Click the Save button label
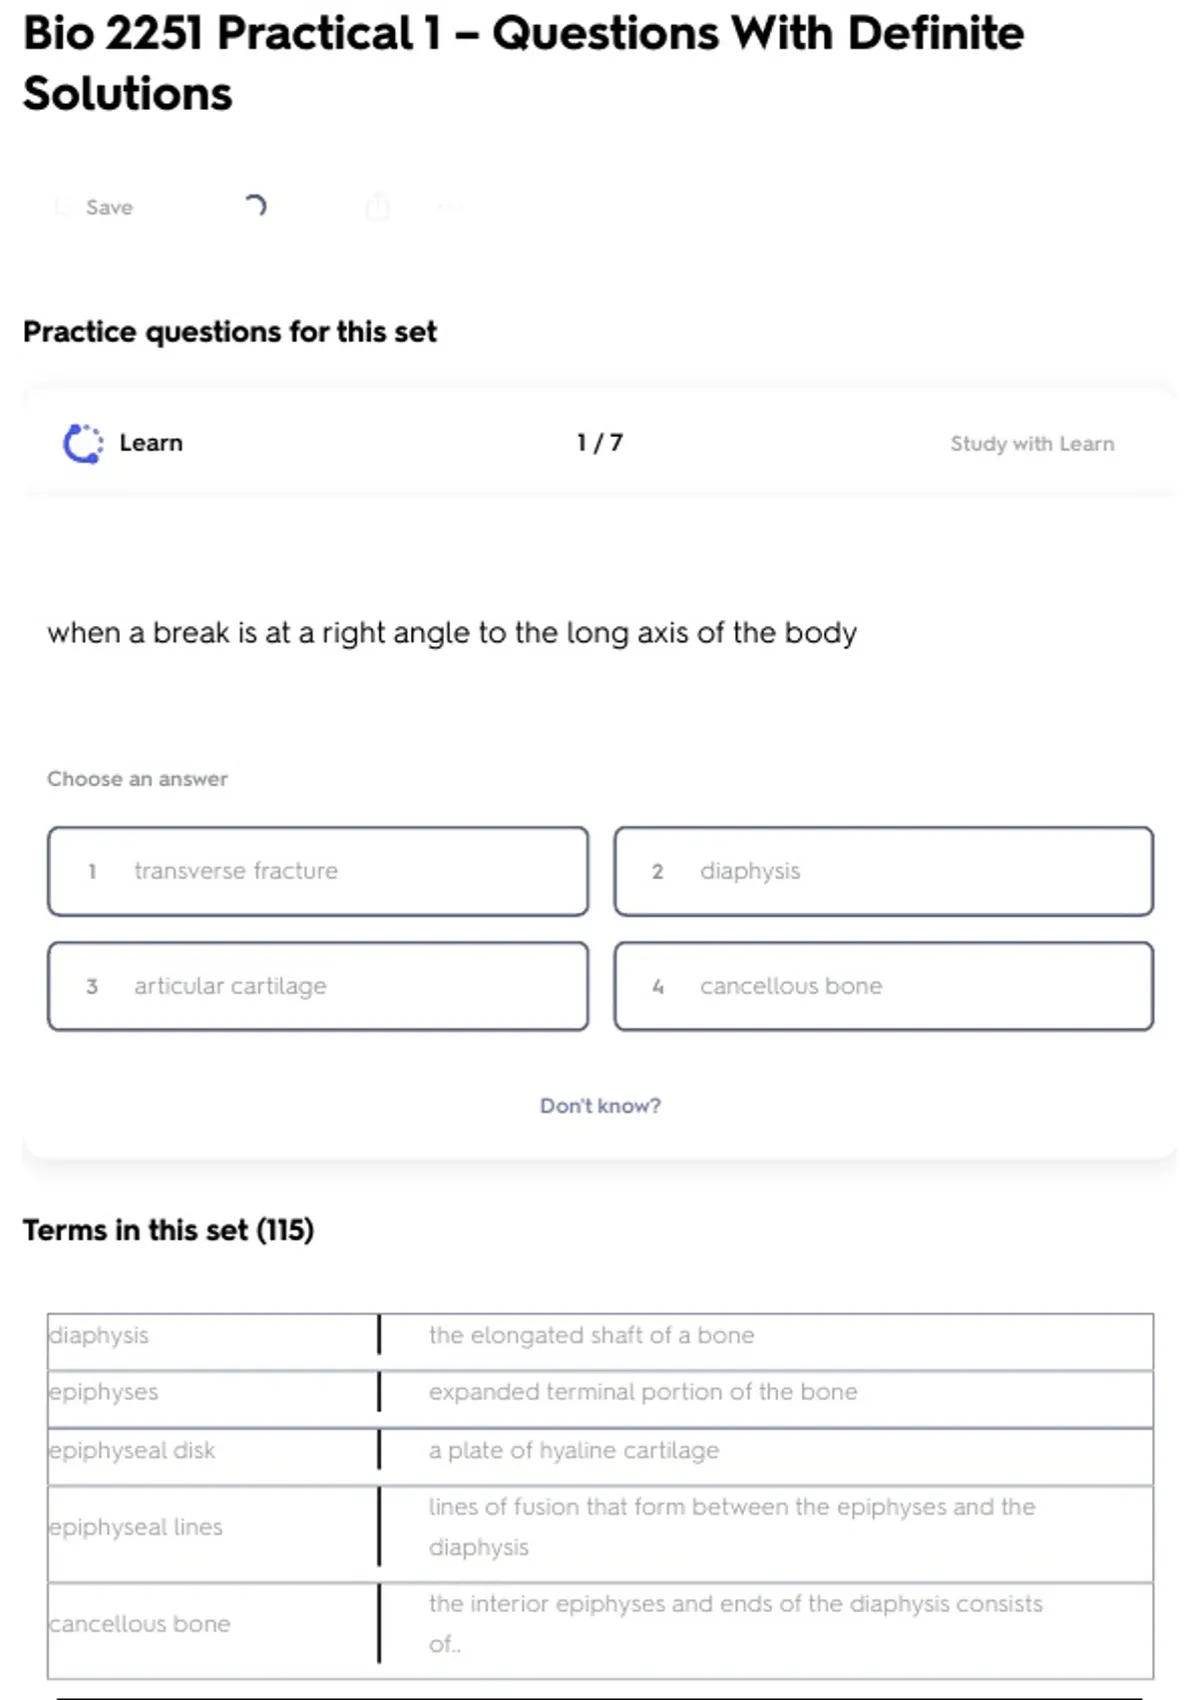 [109, 207]
